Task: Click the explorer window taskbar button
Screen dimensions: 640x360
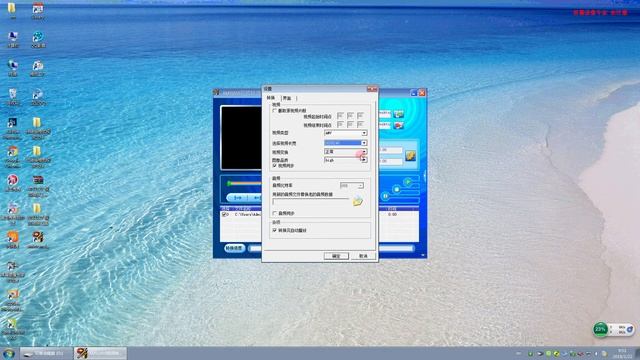Action: click(47, 353)
